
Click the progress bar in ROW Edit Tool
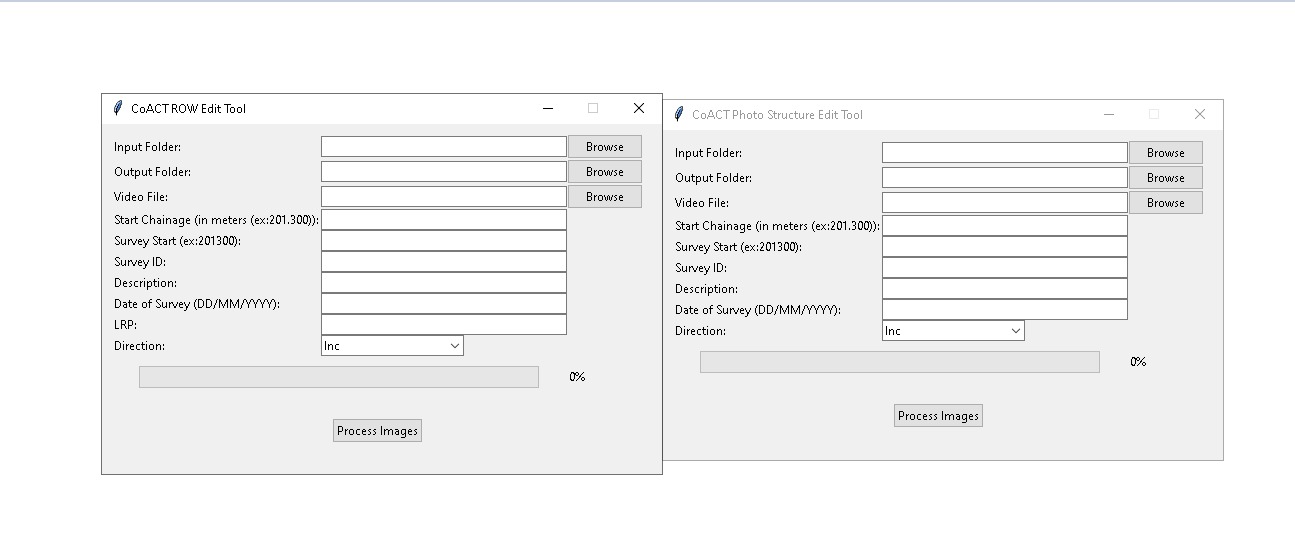tap(338, 377)
